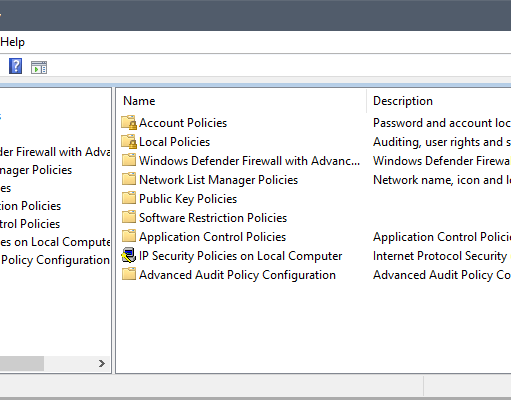The width and height of the screenshot is (511, 400).
Task: Click the tree pane scroll right arrow
Action: click(x=102, y=363)
